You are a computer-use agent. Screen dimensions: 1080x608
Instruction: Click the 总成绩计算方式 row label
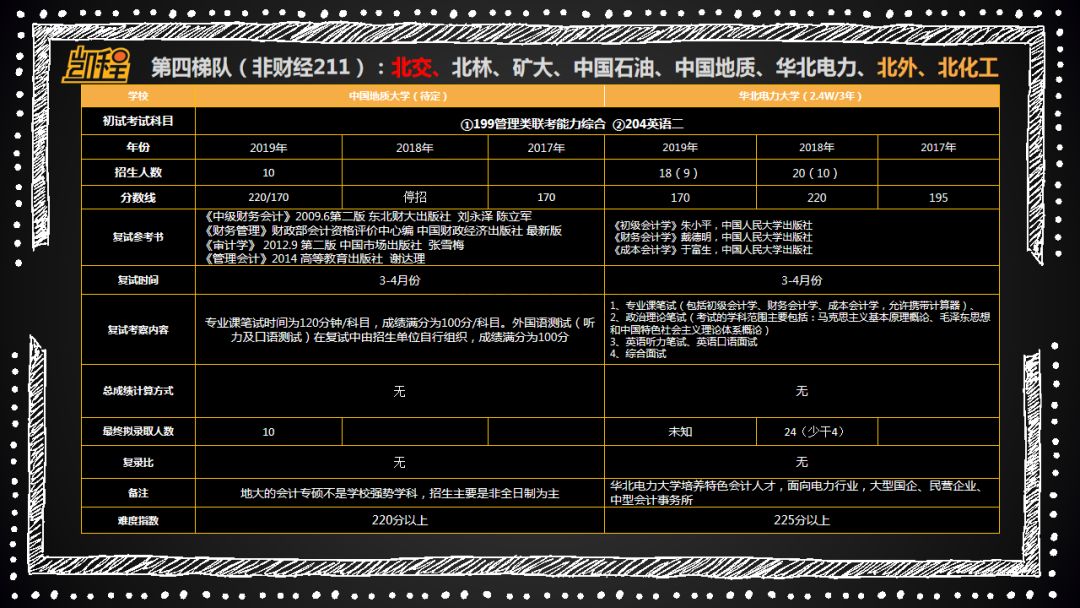click(x=138, y=390)
